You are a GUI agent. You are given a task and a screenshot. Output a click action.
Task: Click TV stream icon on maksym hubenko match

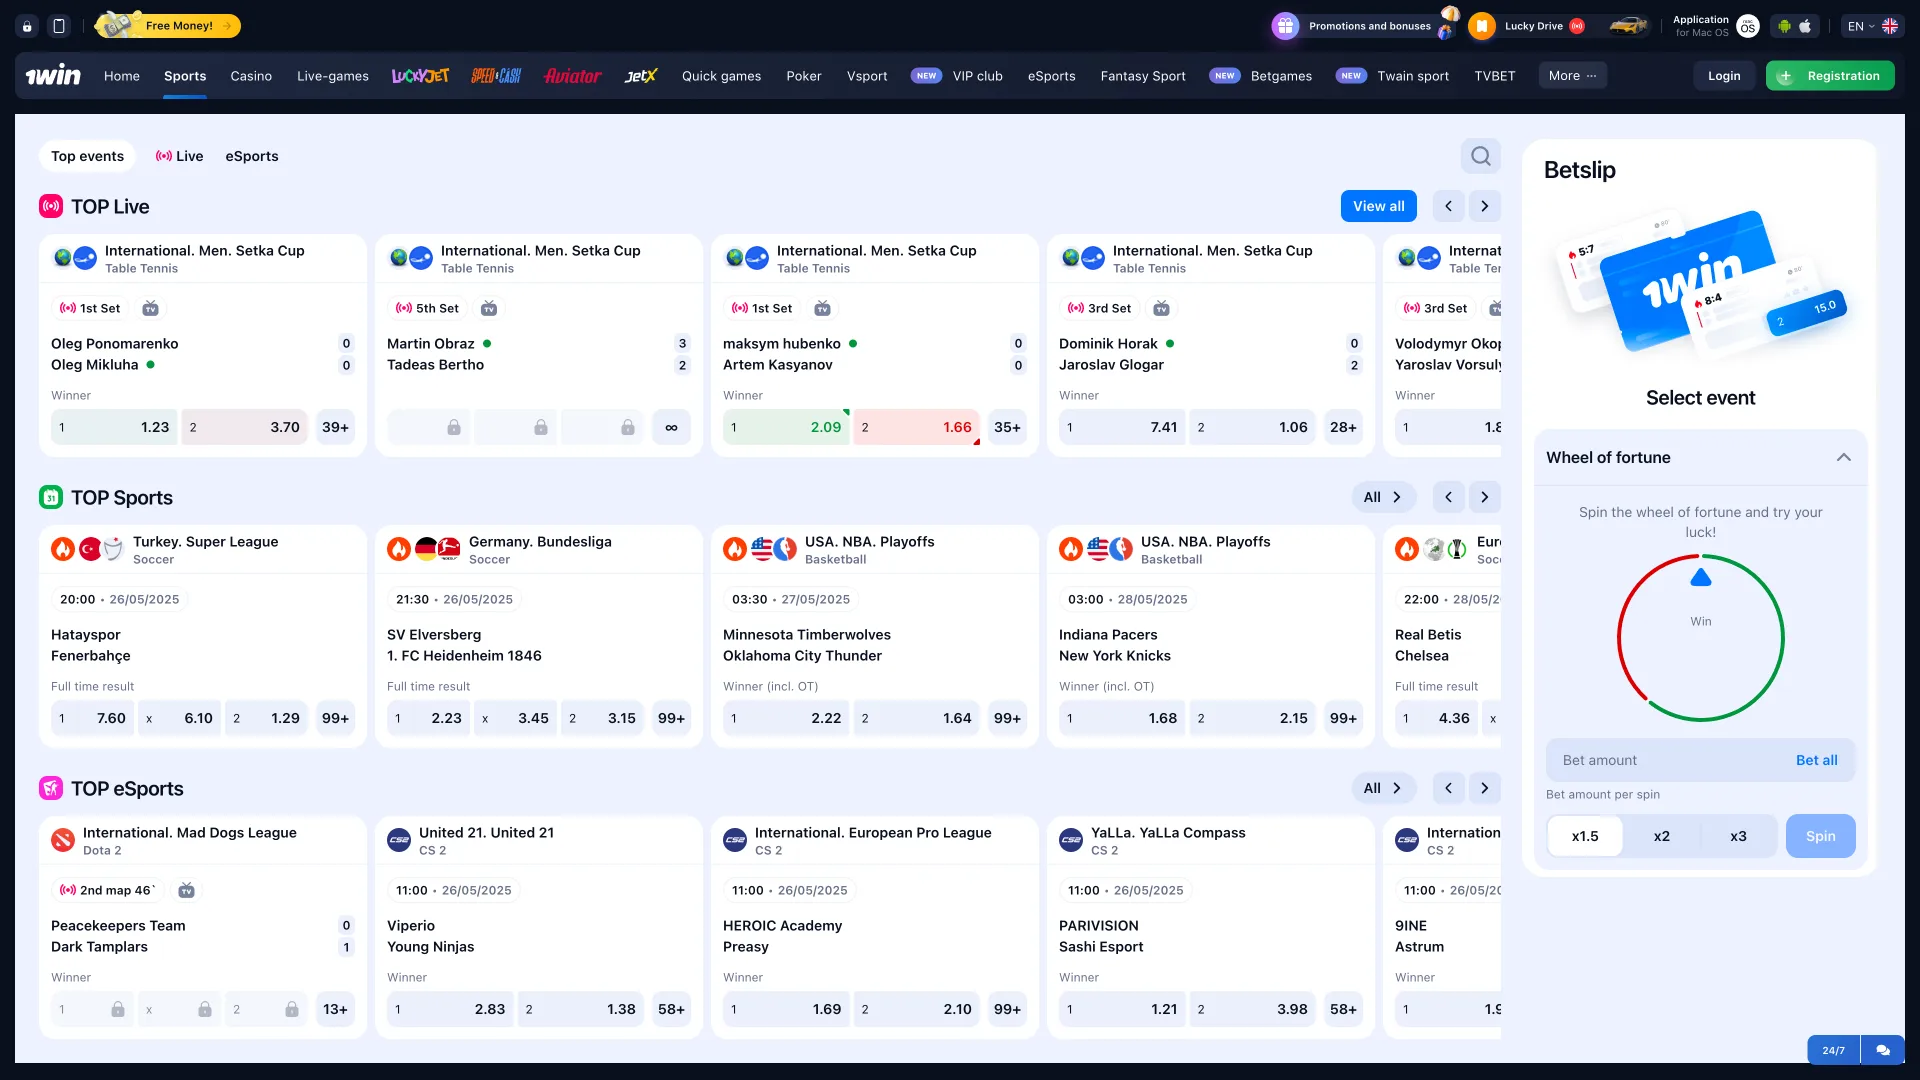coord(822,308)
